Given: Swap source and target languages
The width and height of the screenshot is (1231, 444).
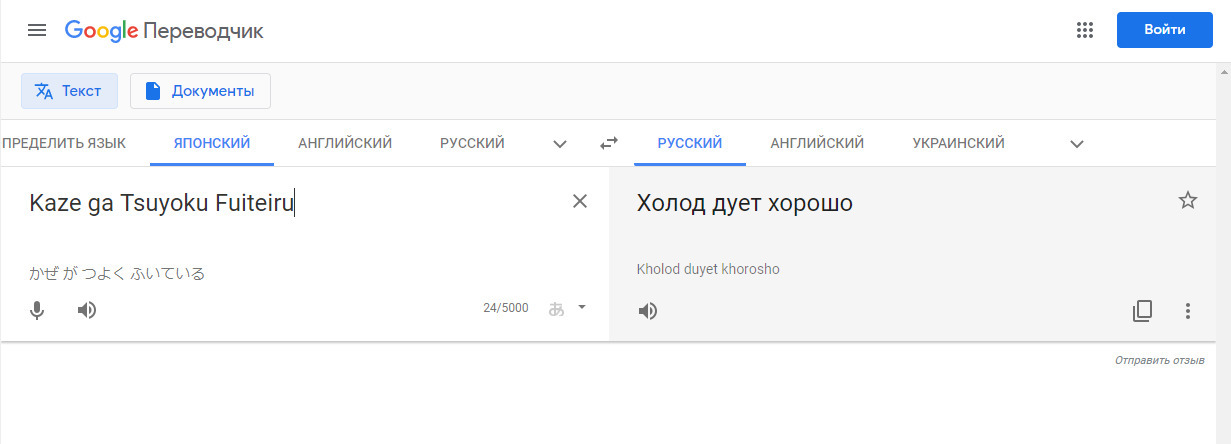Looking at the screenshot, I should point(609,143).
